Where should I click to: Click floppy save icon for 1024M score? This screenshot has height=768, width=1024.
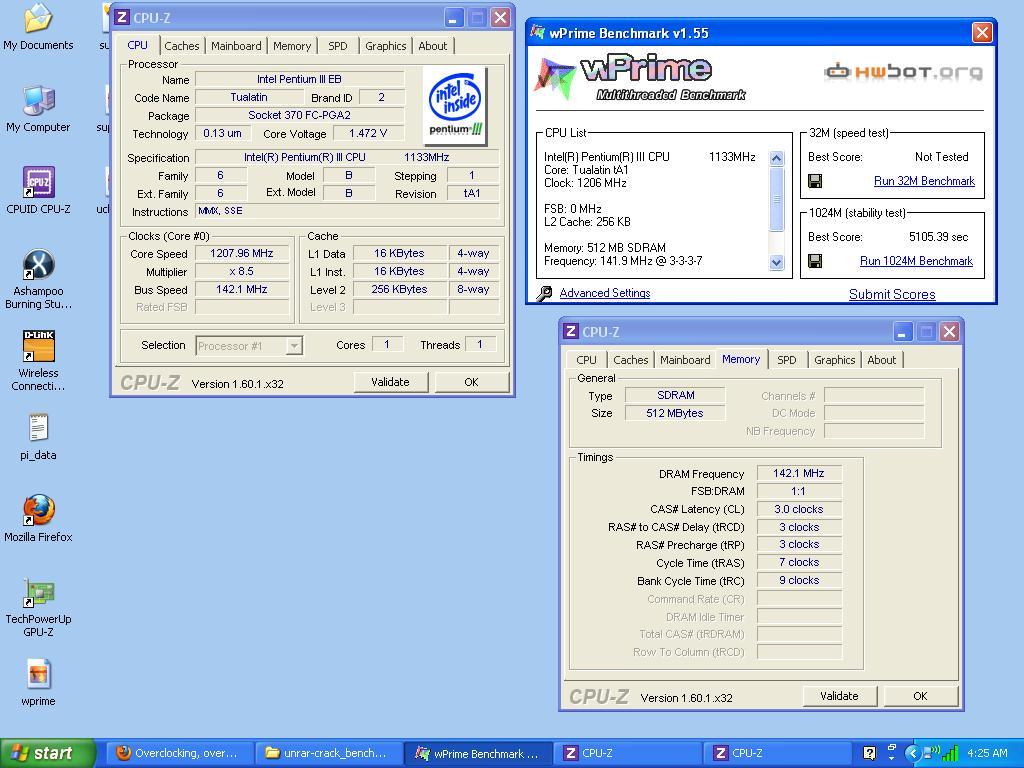(x=815, y=261)
